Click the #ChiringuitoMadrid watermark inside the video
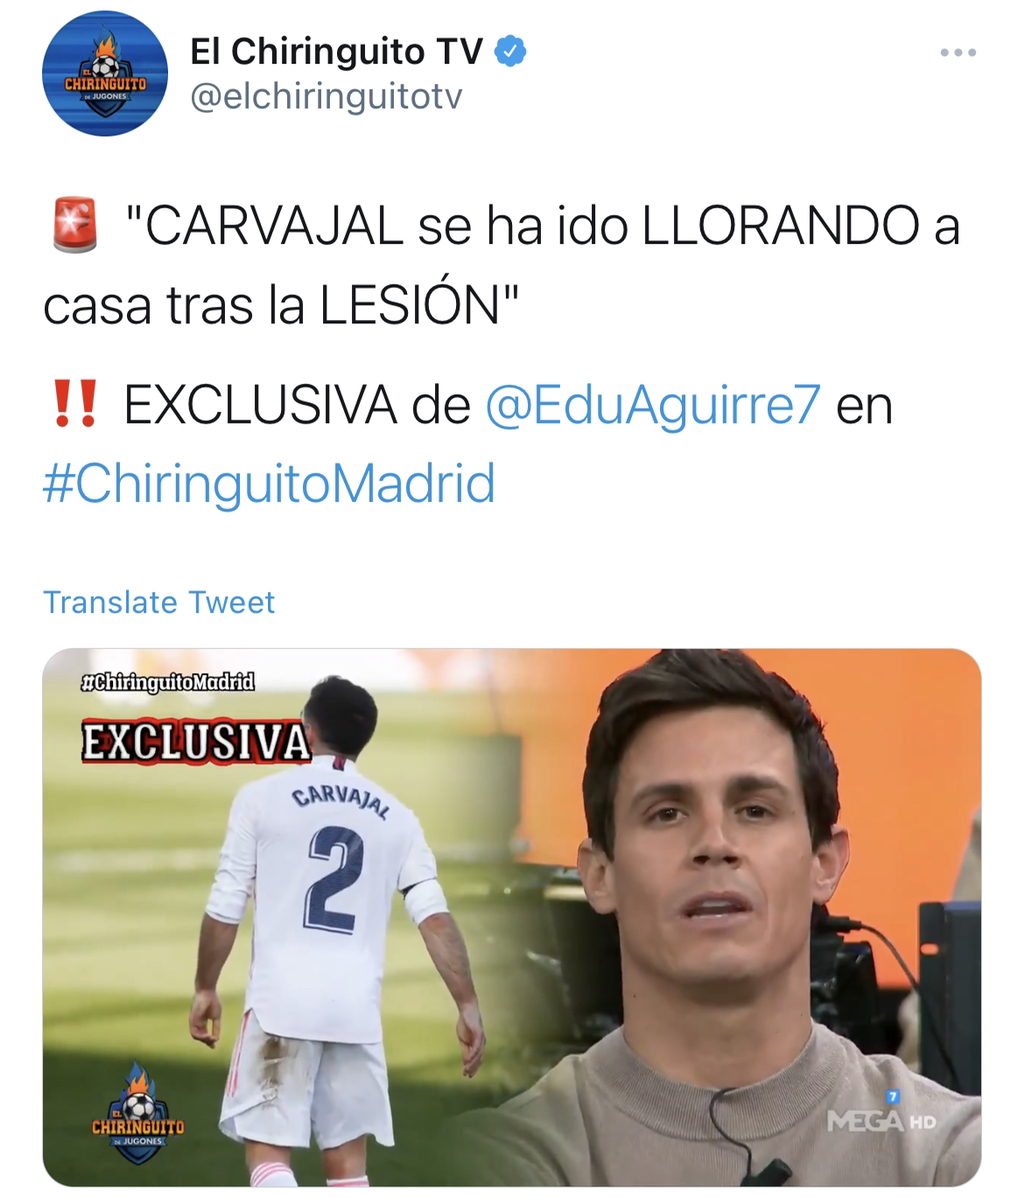This screenshot has width=1024, height=1198. coord(167,682)
